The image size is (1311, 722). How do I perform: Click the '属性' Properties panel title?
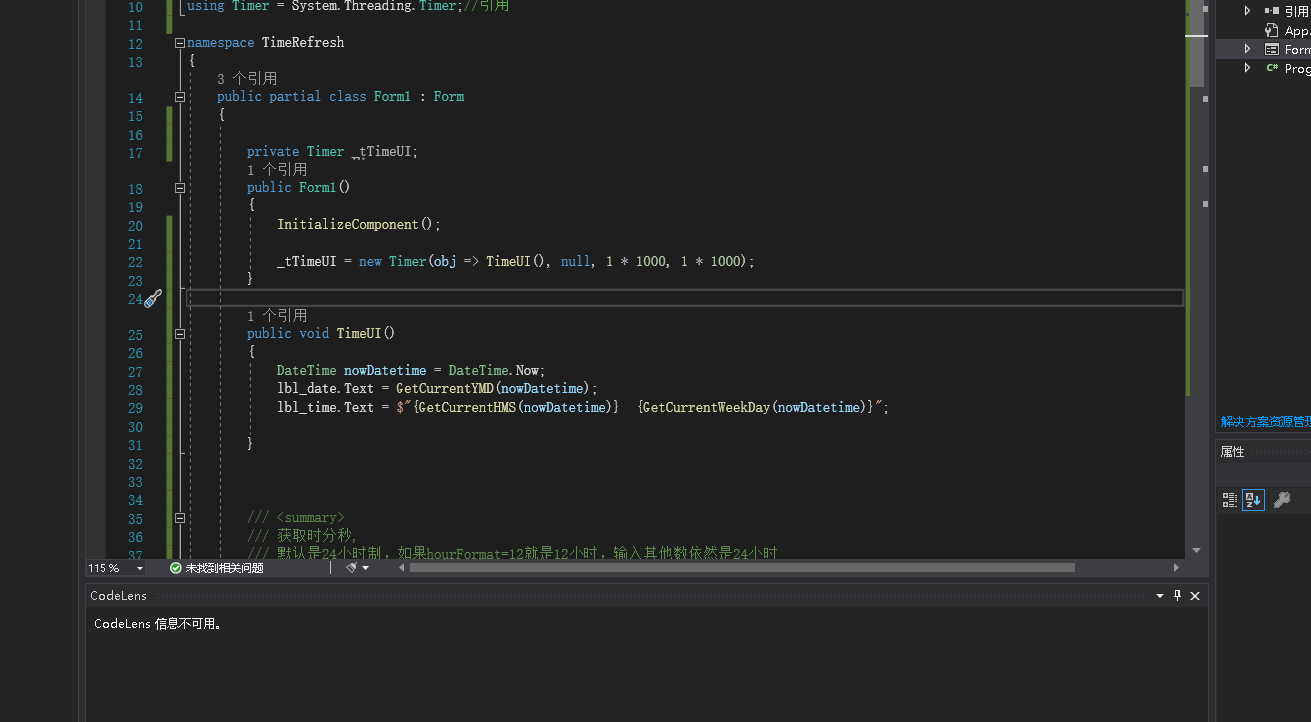[1232, 452]
